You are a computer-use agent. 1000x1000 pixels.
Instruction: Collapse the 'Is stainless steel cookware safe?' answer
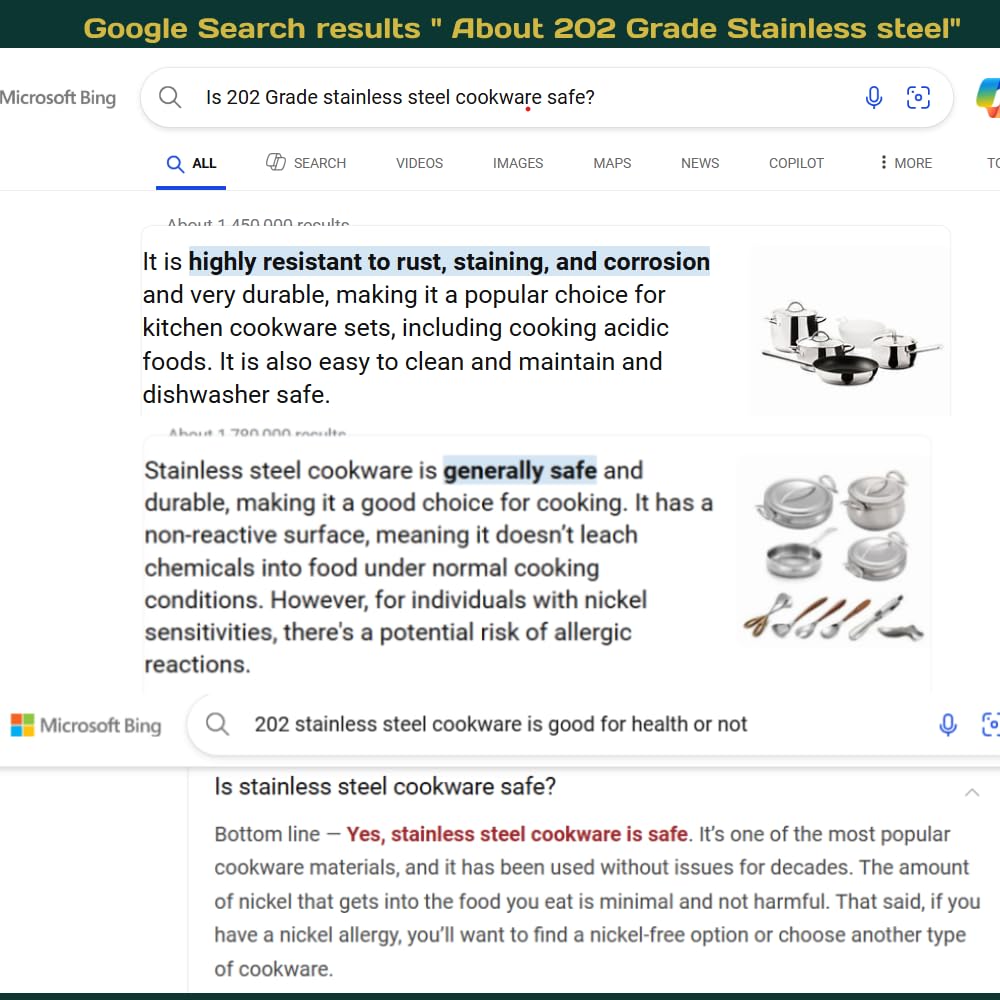pos(971,792)
